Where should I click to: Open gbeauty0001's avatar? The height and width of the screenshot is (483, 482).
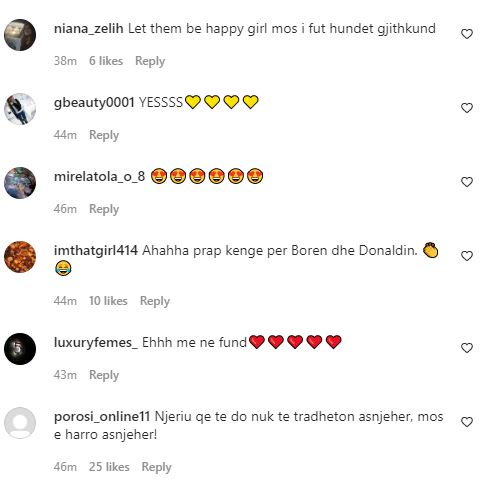pyautogui.click(x=20, y=109)
